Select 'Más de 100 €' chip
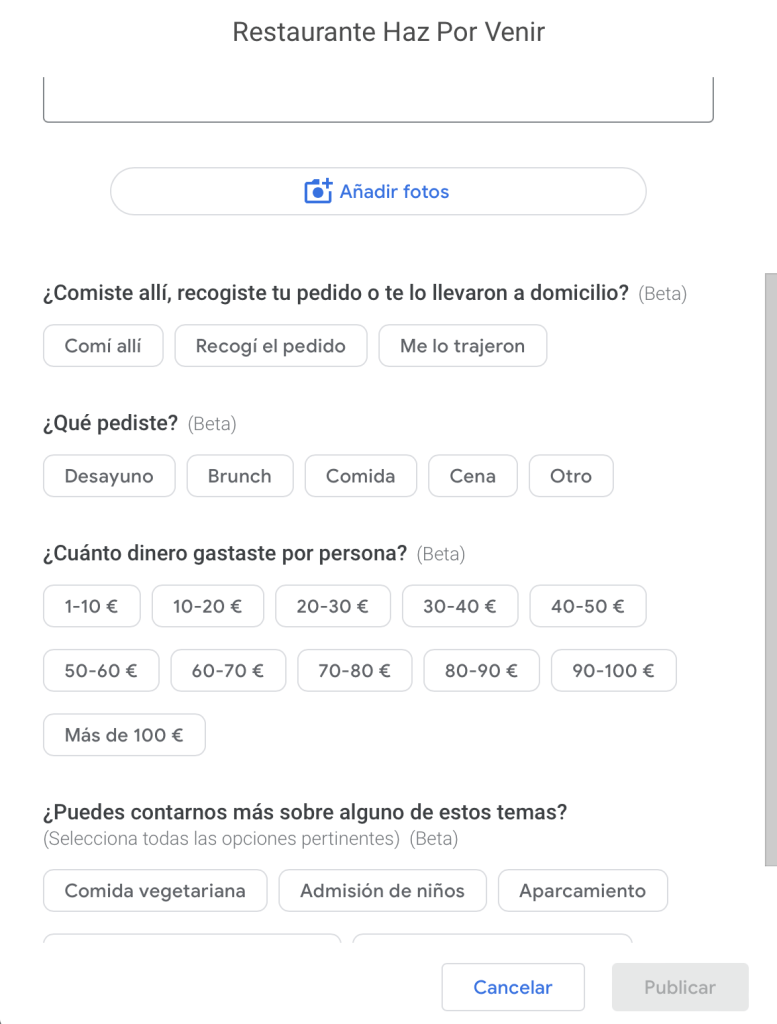Image resolution: width=777 pixels, height=1024 pixels. pos(124,735)
